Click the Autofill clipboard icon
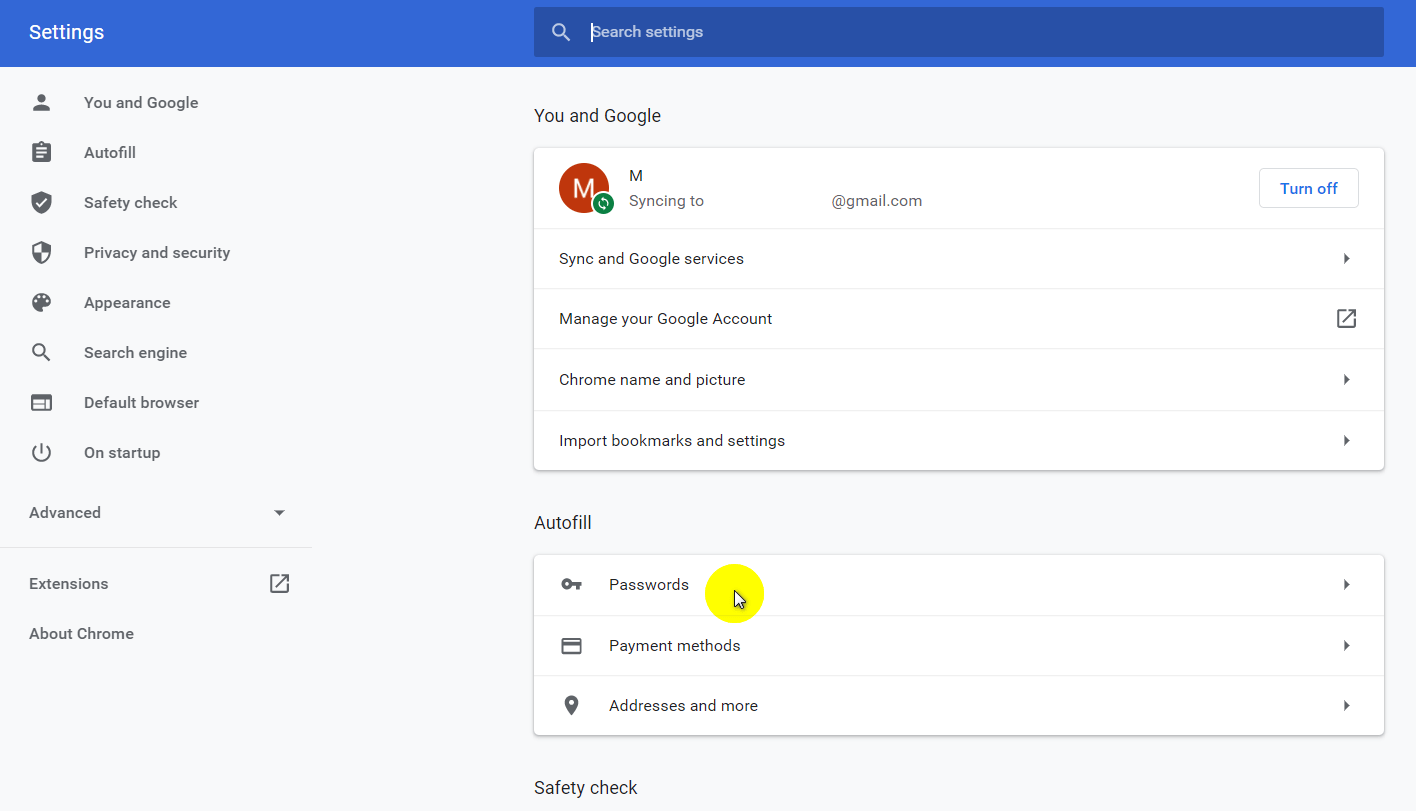The image size is (1416, 811). (41, 152)
